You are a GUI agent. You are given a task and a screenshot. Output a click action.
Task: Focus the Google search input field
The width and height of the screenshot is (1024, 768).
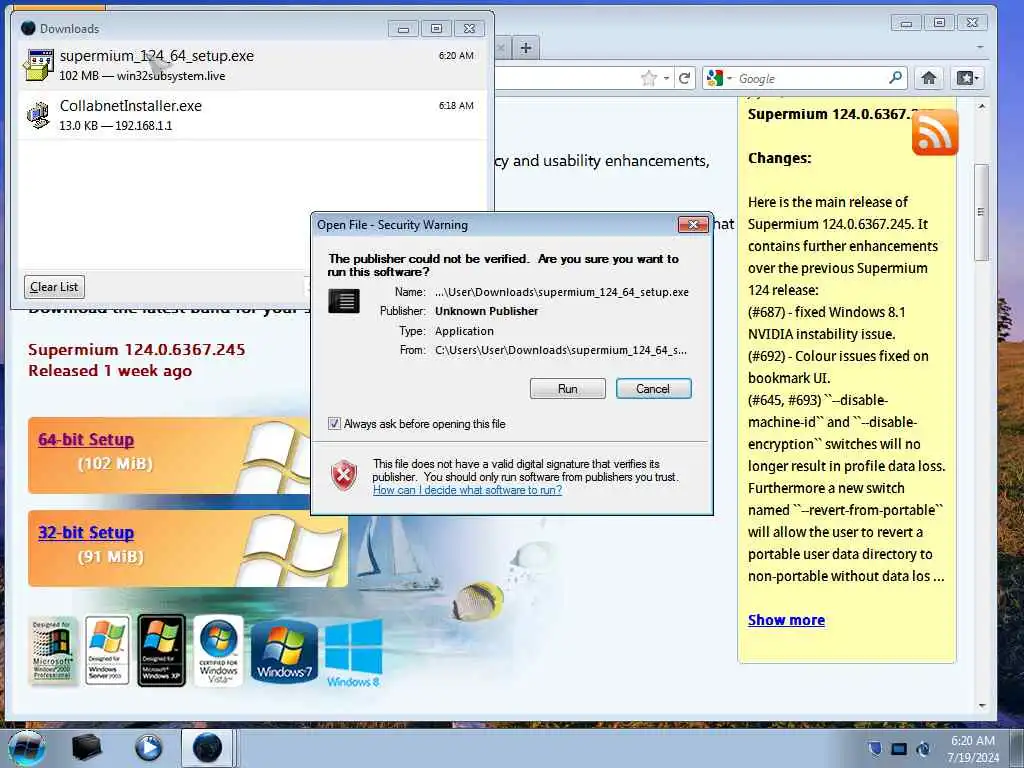(812, 78)
